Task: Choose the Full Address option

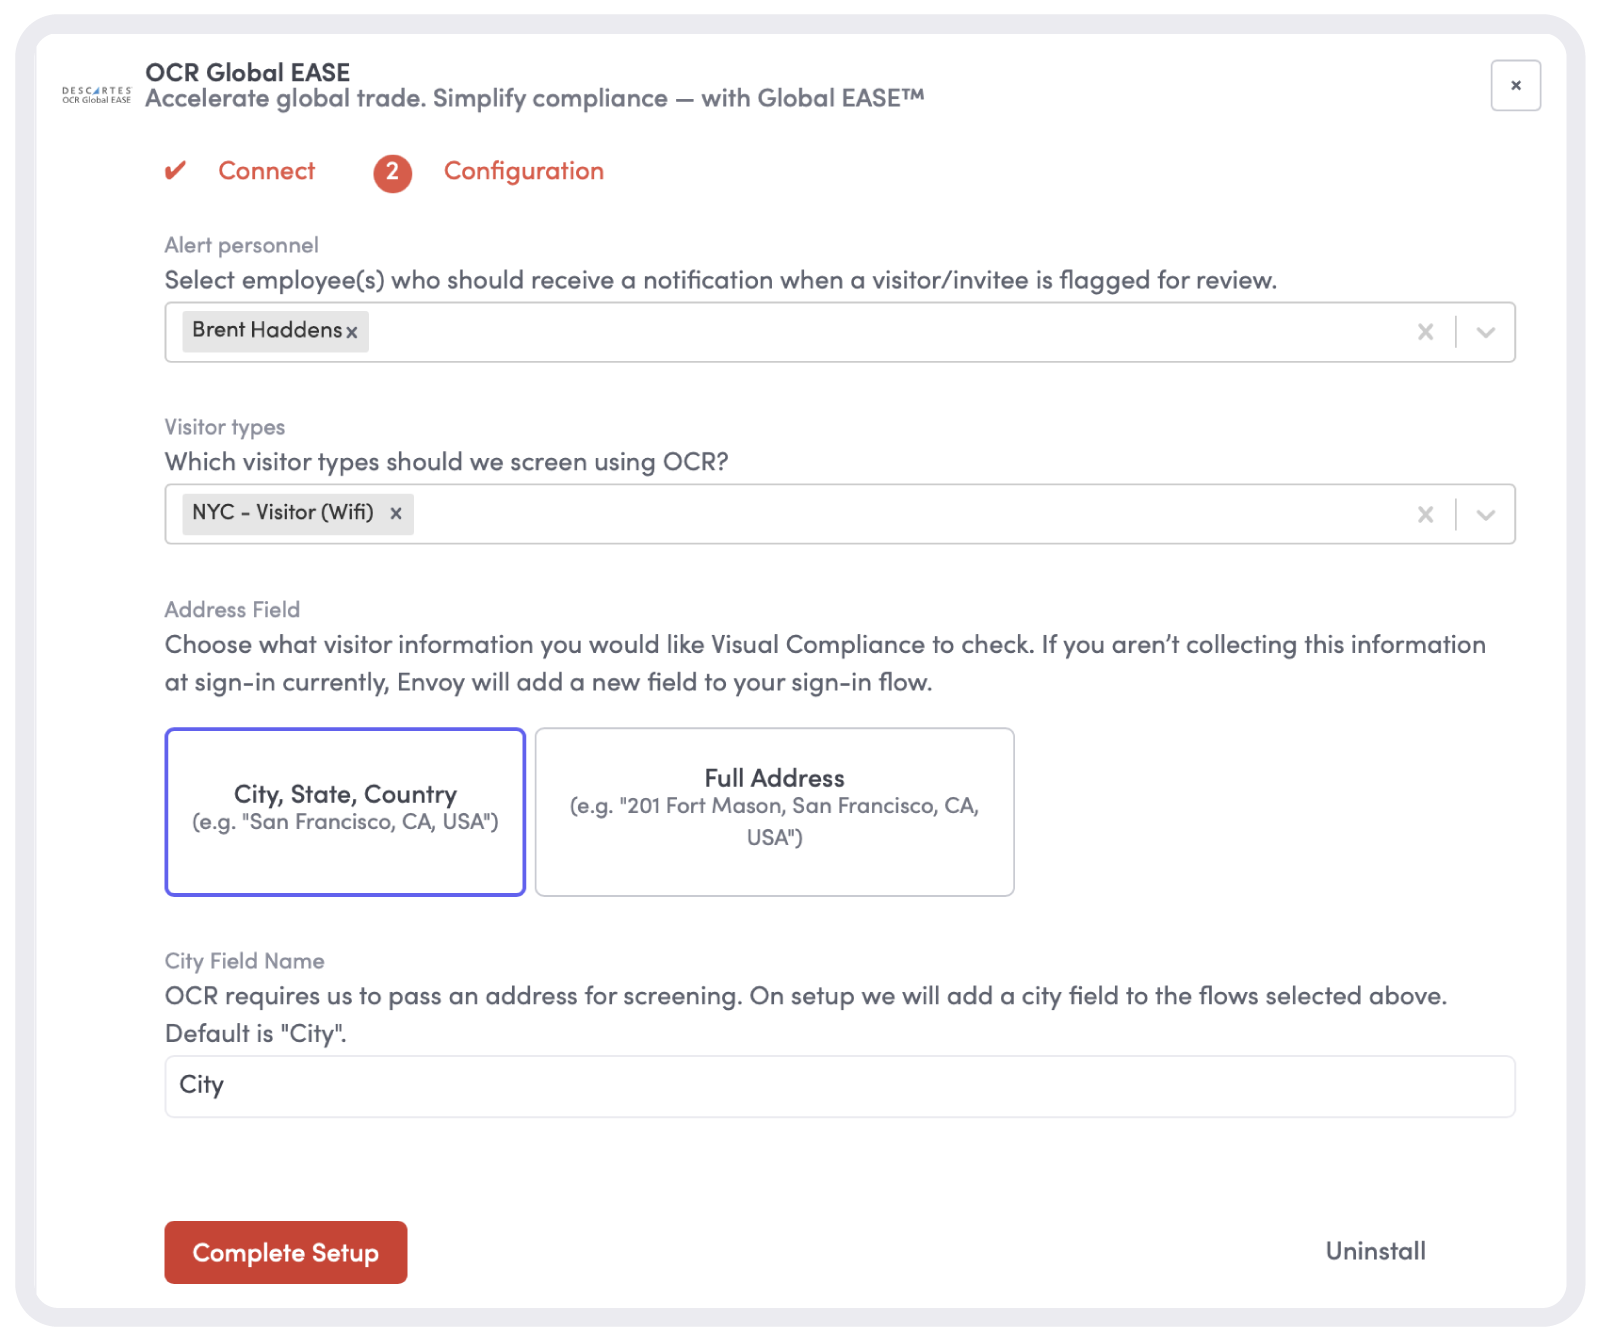Action: click(775, 812)
